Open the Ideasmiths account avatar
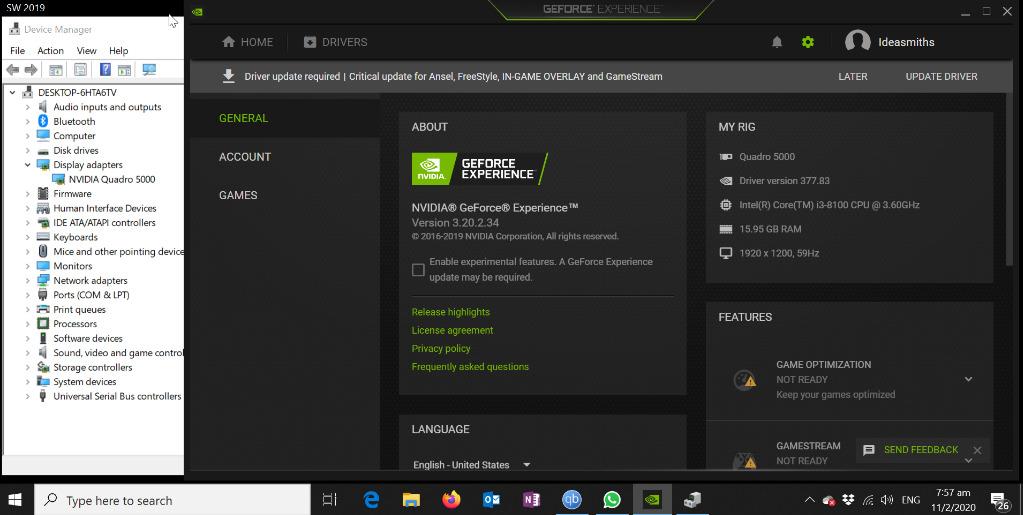This screenshot has width=1023, height=515. 857,42
